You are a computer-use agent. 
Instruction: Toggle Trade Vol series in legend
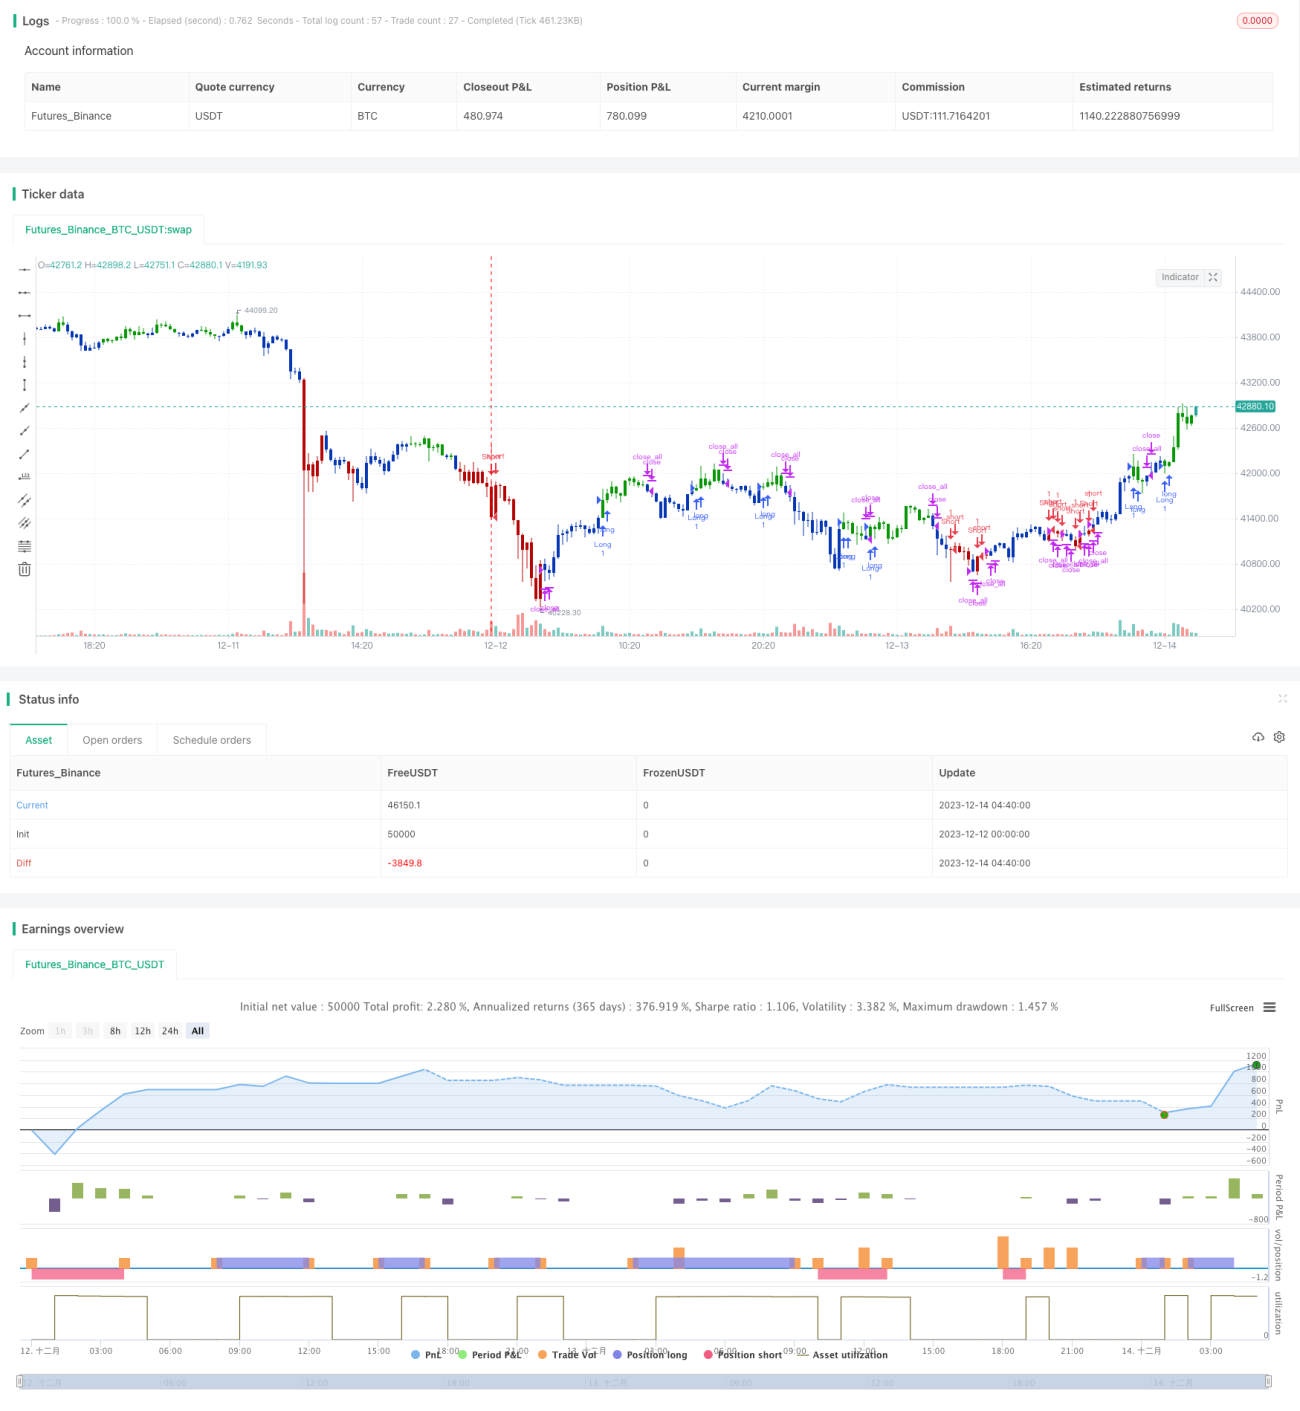[x=567, y=1355]
